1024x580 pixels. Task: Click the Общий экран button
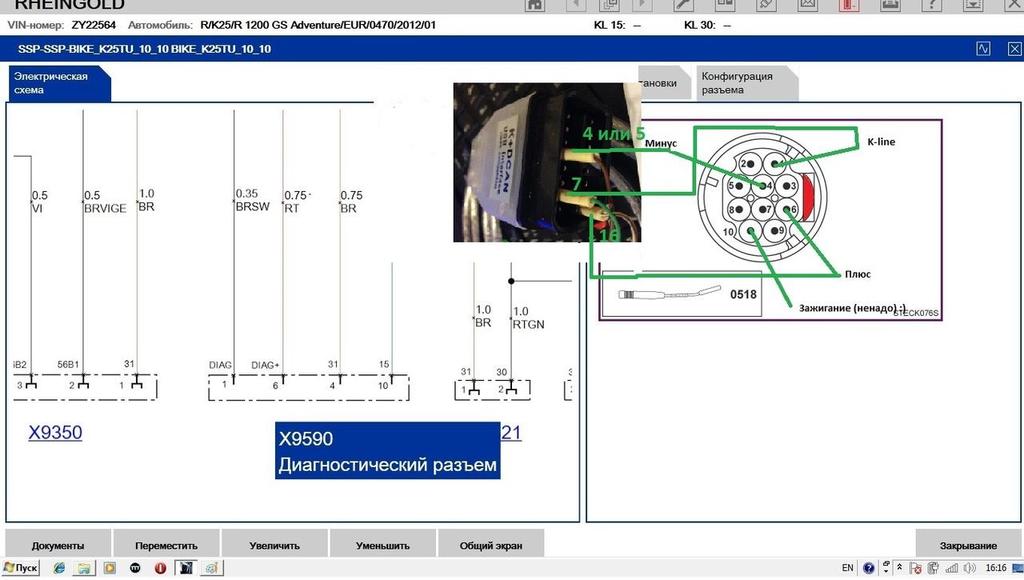tap(491, 545)
